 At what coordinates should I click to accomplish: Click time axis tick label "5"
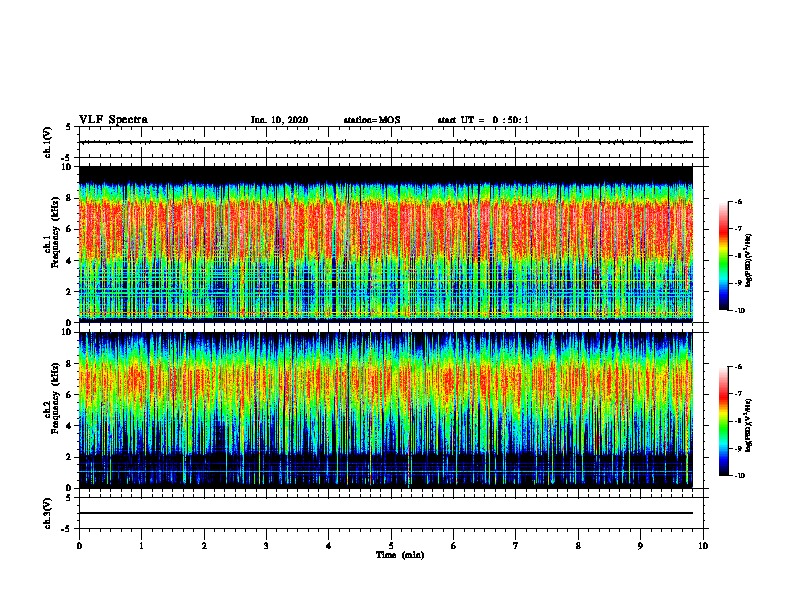click(391, 546)
